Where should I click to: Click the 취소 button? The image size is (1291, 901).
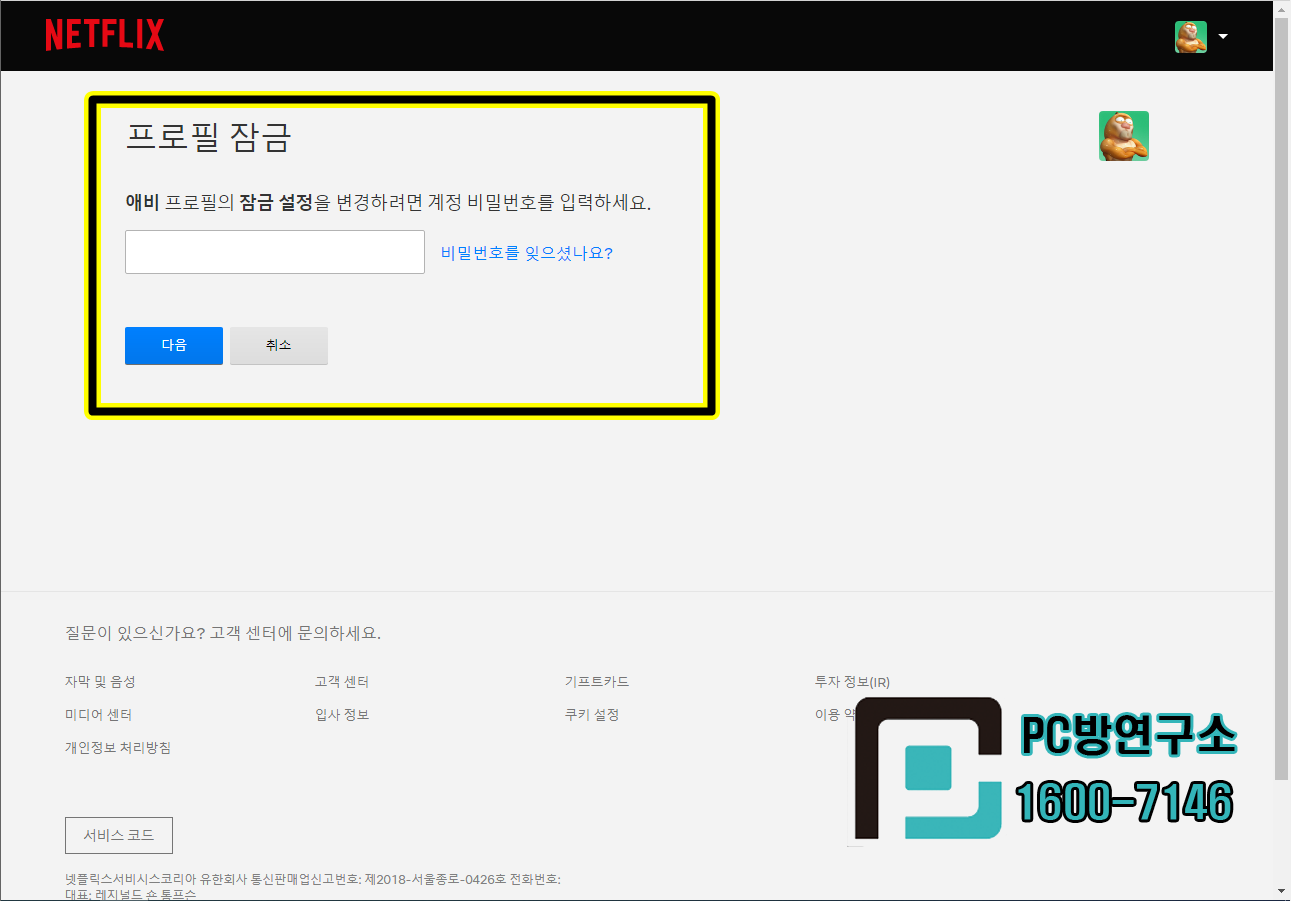pos(279,345)
